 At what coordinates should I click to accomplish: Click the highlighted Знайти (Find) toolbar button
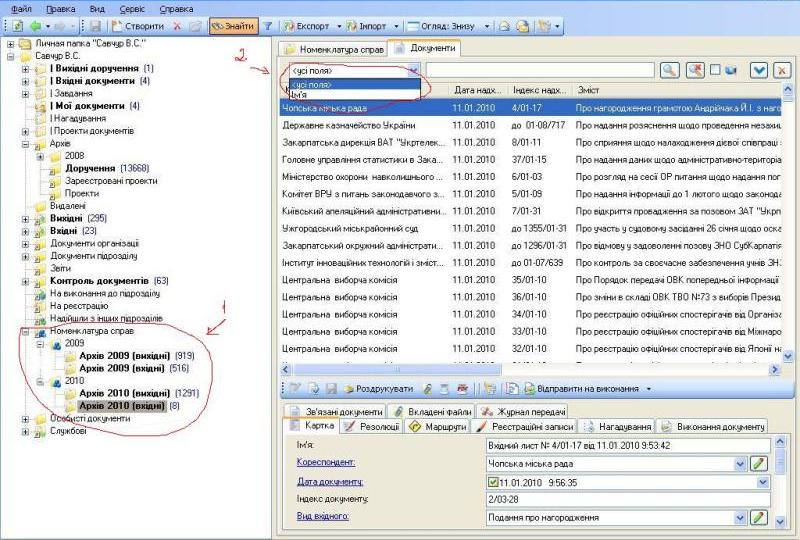(233, 26)
